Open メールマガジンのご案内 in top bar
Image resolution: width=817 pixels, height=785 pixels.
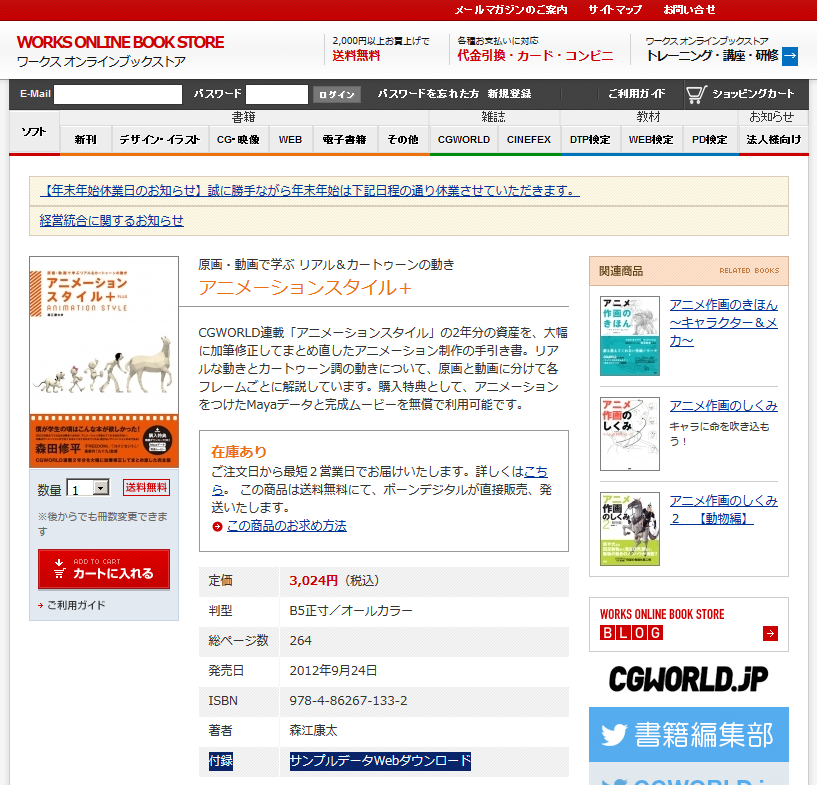tap(511, 10)
